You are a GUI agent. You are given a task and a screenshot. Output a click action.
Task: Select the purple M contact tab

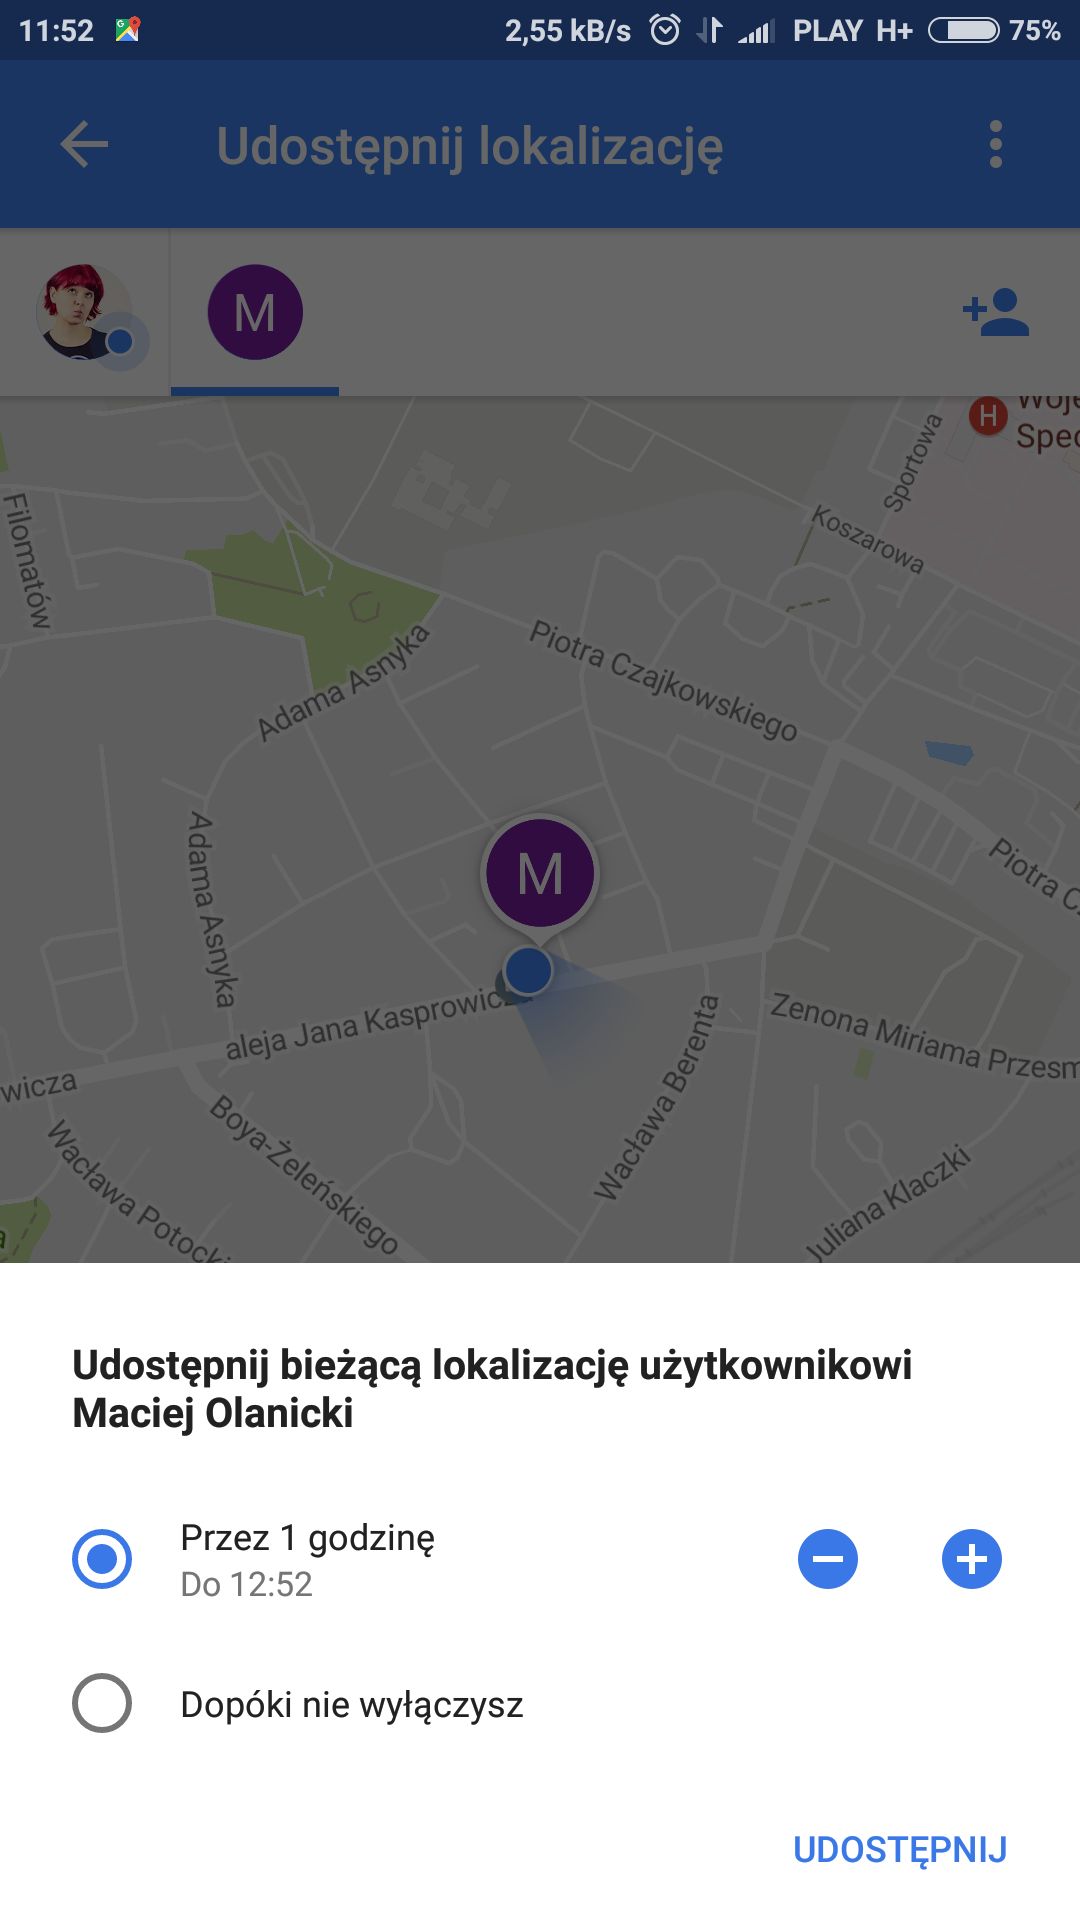255,313
